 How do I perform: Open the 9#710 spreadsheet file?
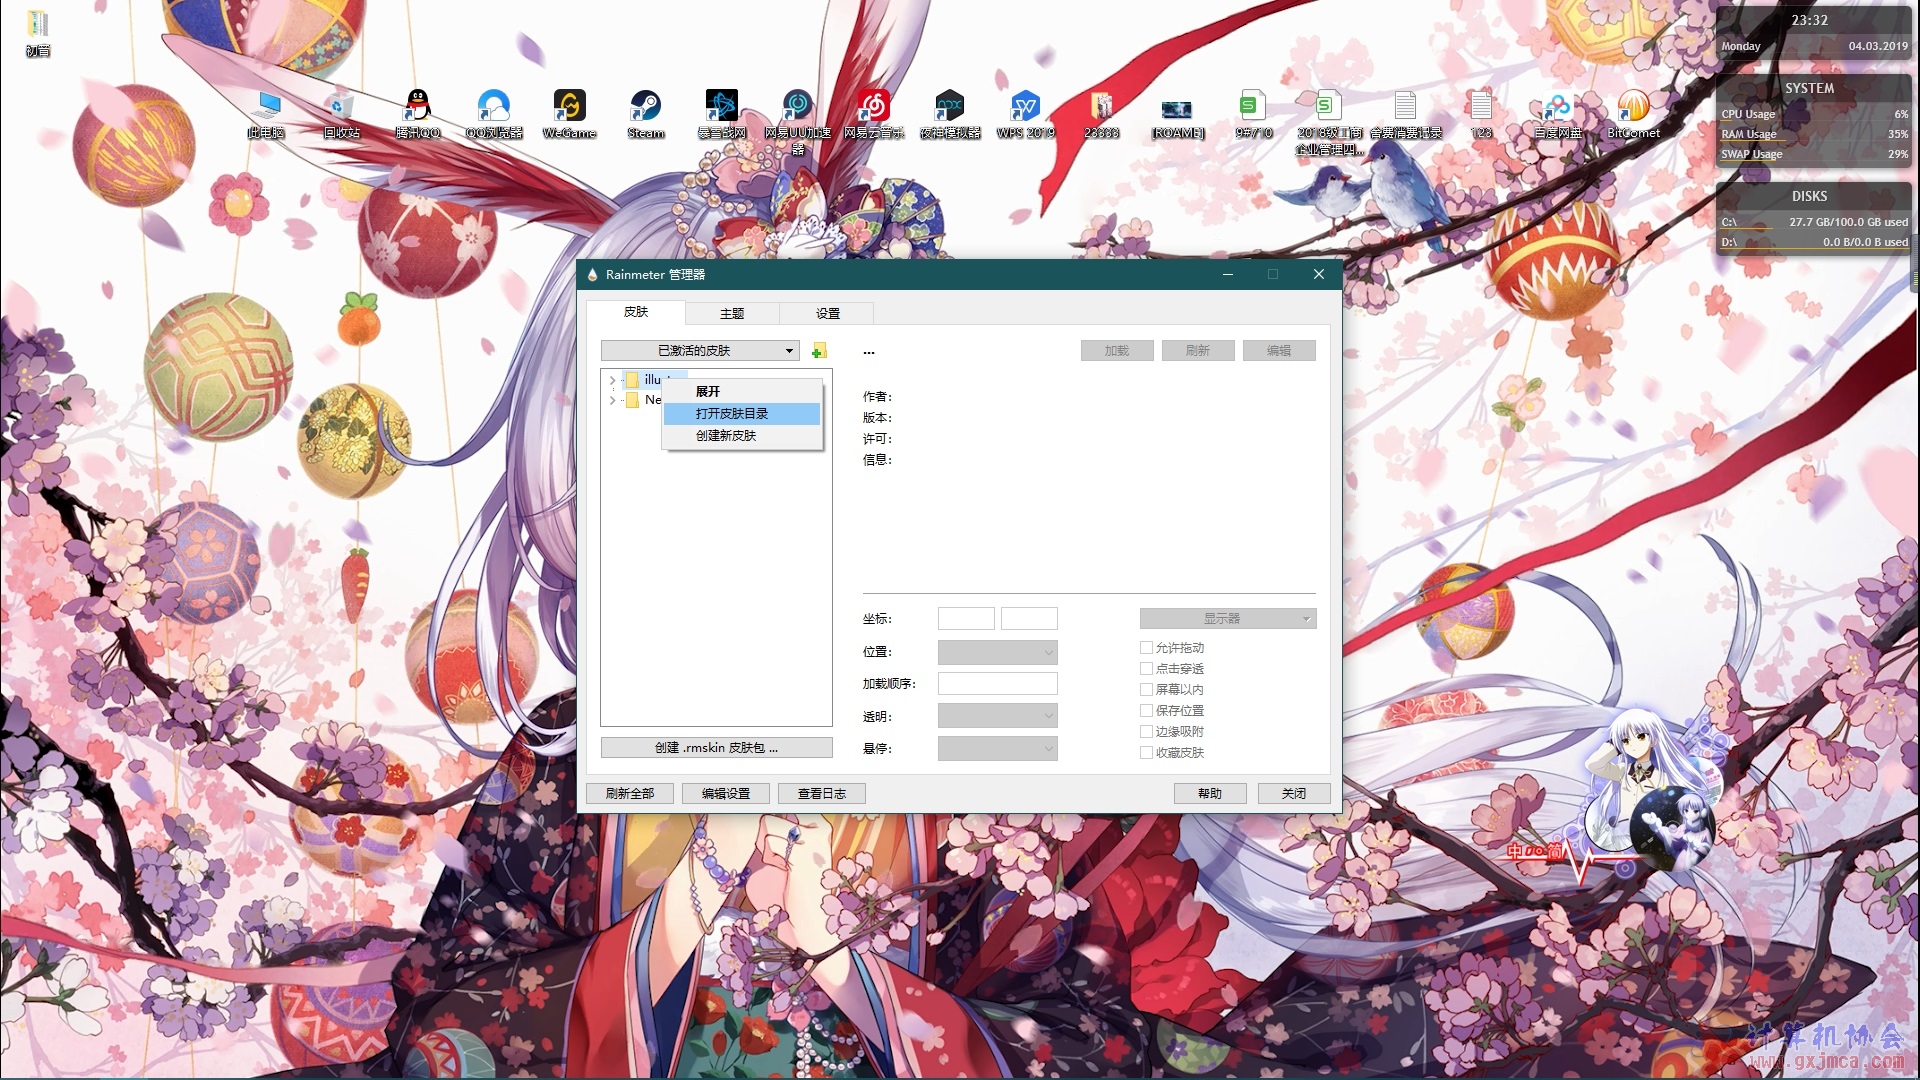tap(1254, 114)
